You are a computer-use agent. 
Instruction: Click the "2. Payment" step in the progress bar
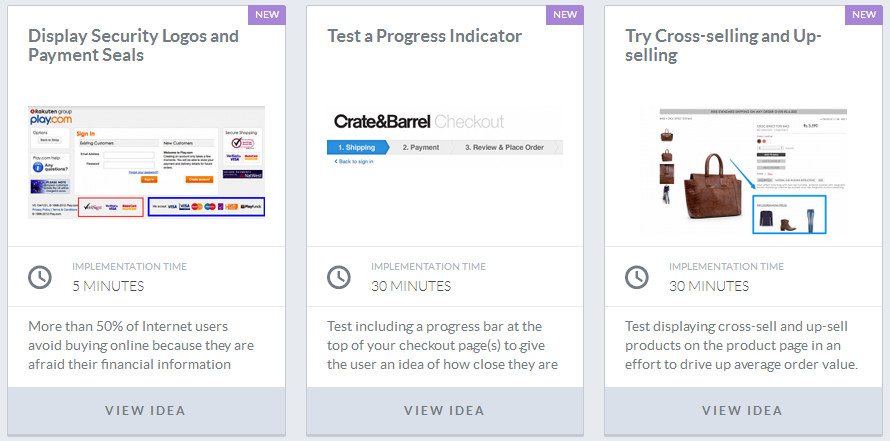[421, 147]
